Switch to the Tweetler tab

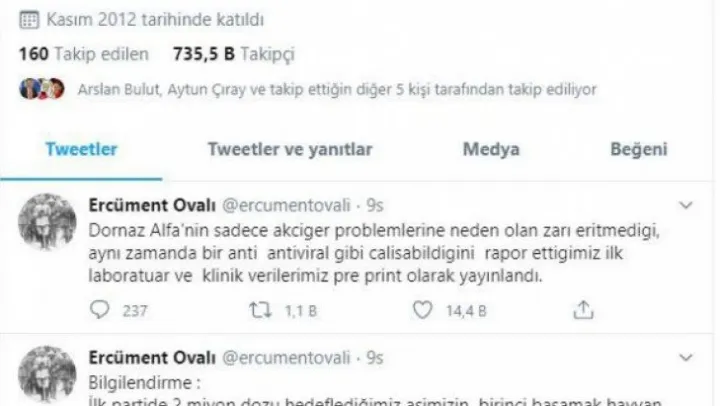click(x=81, y=149)
